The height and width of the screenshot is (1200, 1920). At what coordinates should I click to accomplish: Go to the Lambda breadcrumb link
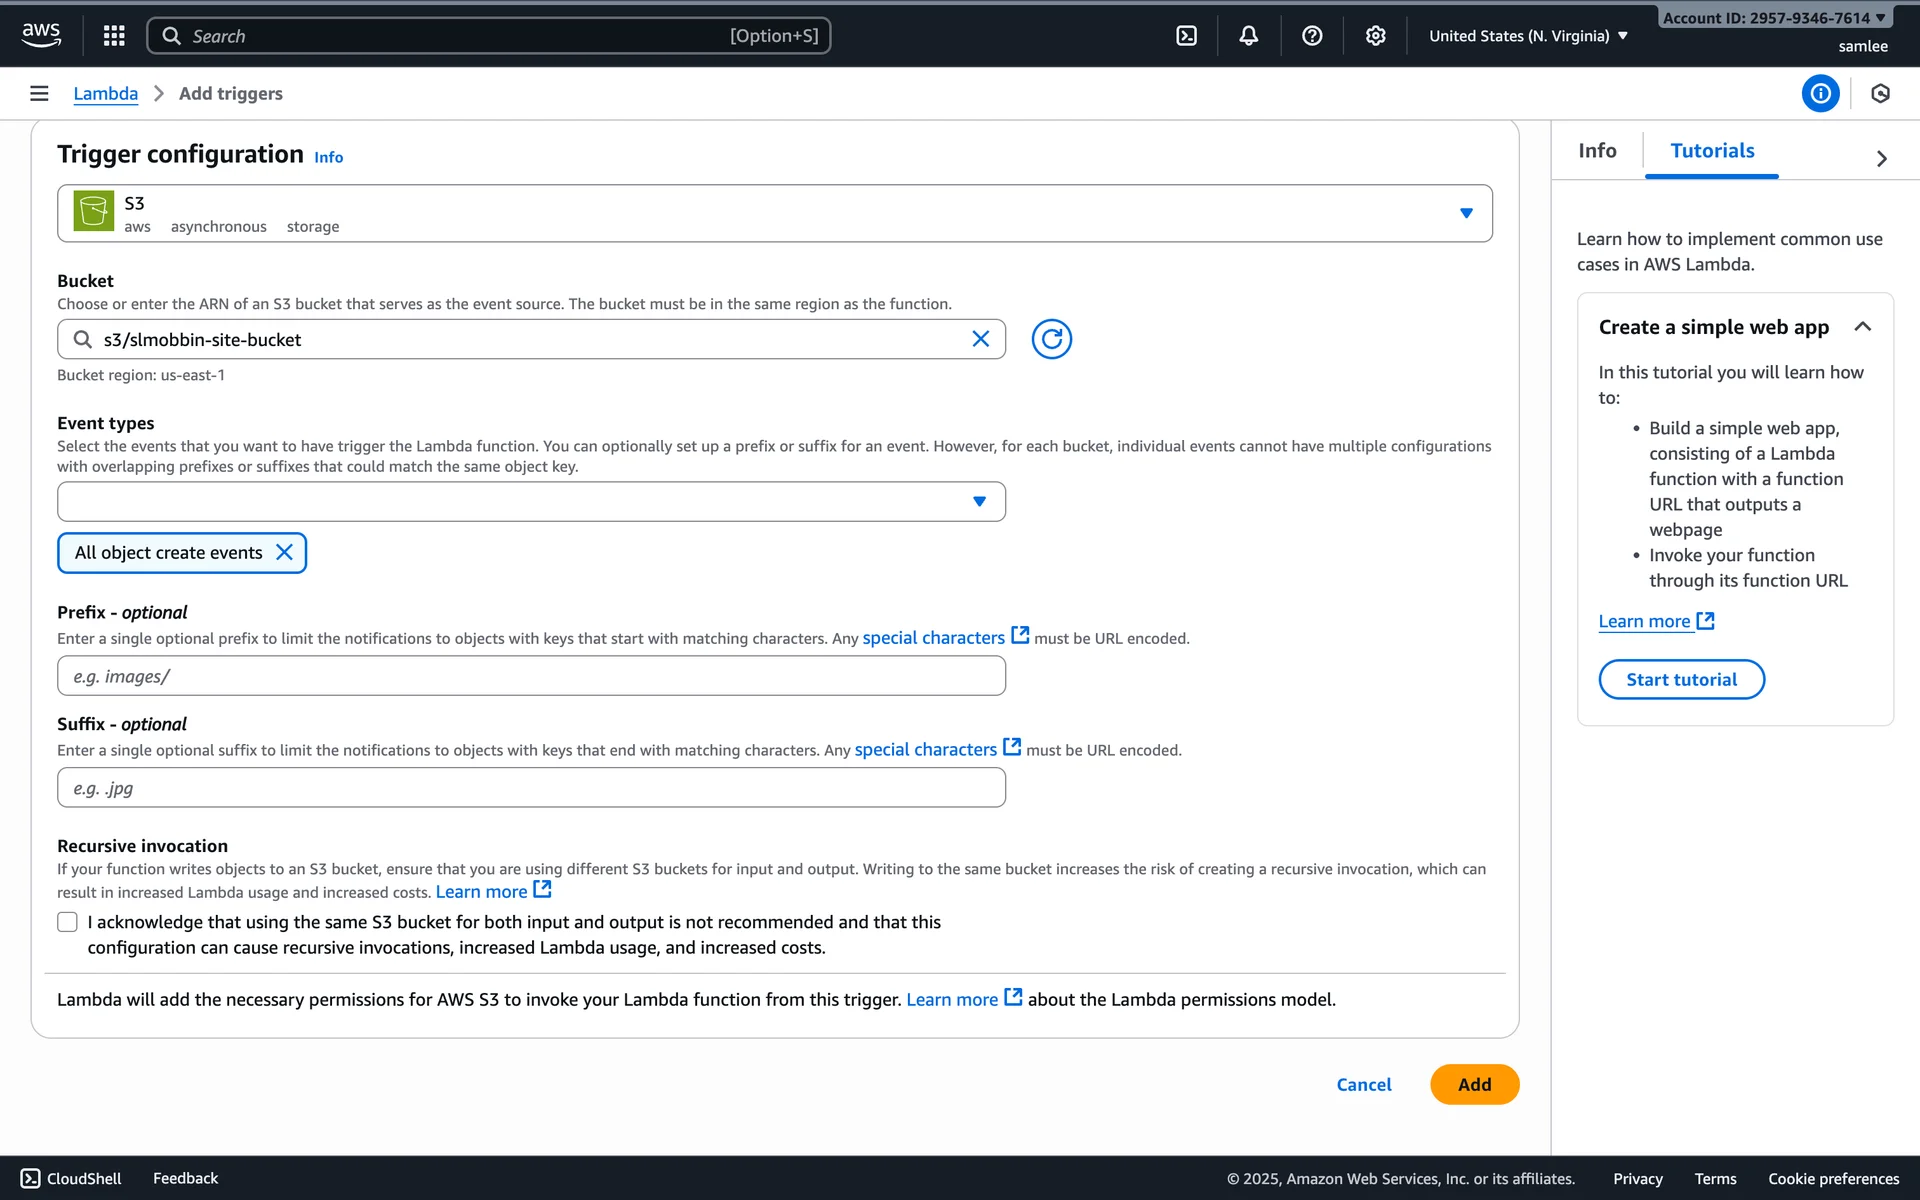tap(105, 93)
